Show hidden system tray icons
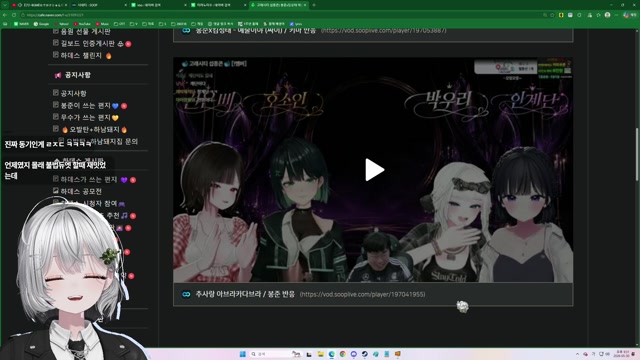The width and height of the screenshot is (640, 360). pyautogui.click(x=577, y=354)
